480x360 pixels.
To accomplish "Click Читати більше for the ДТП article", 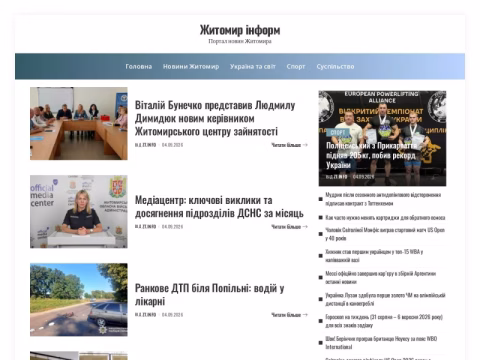I will [x=289, y=315].
